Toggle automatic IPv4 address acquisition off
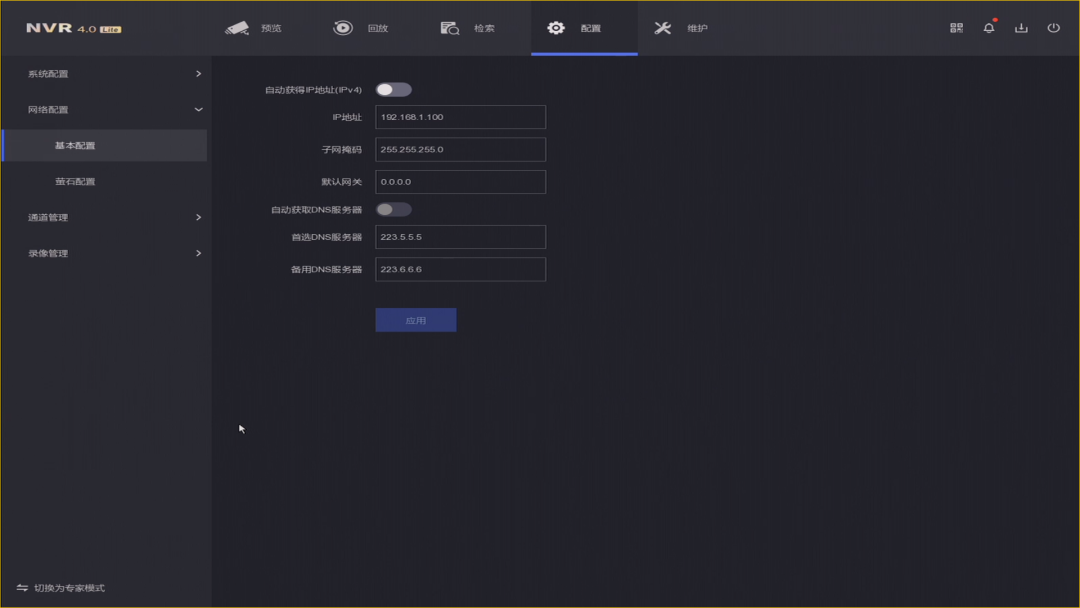The image size is (1080, 608). 393,89
